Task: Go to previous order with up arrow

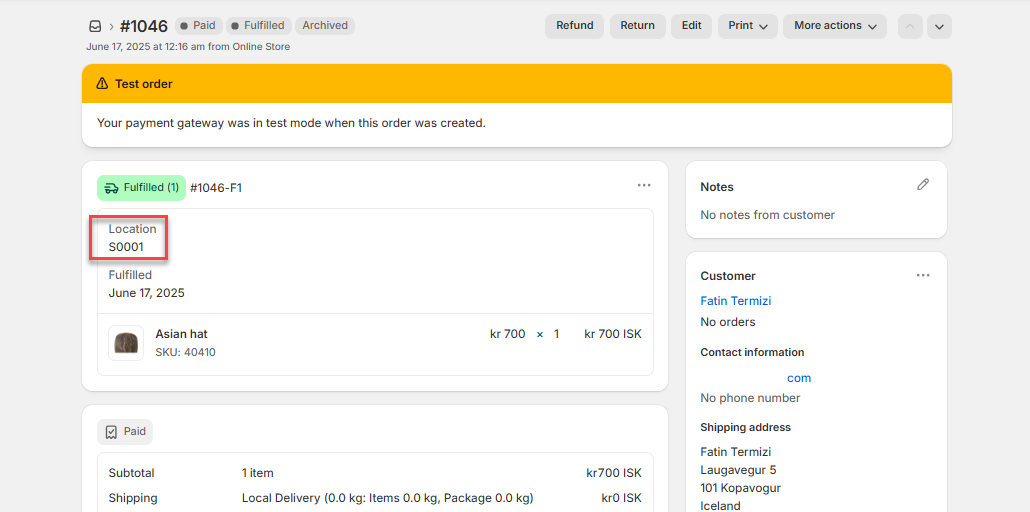Action: (910, 27)
